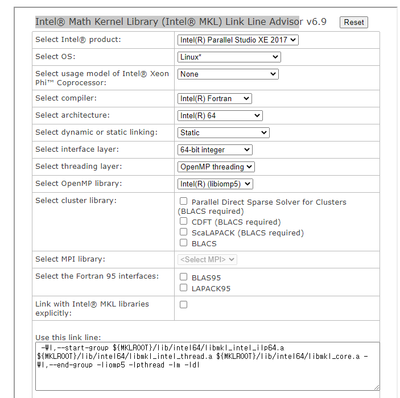Click the 'Select OpenMP library:' label
This screenshot has height=398, width=400.
pos(79,183)
